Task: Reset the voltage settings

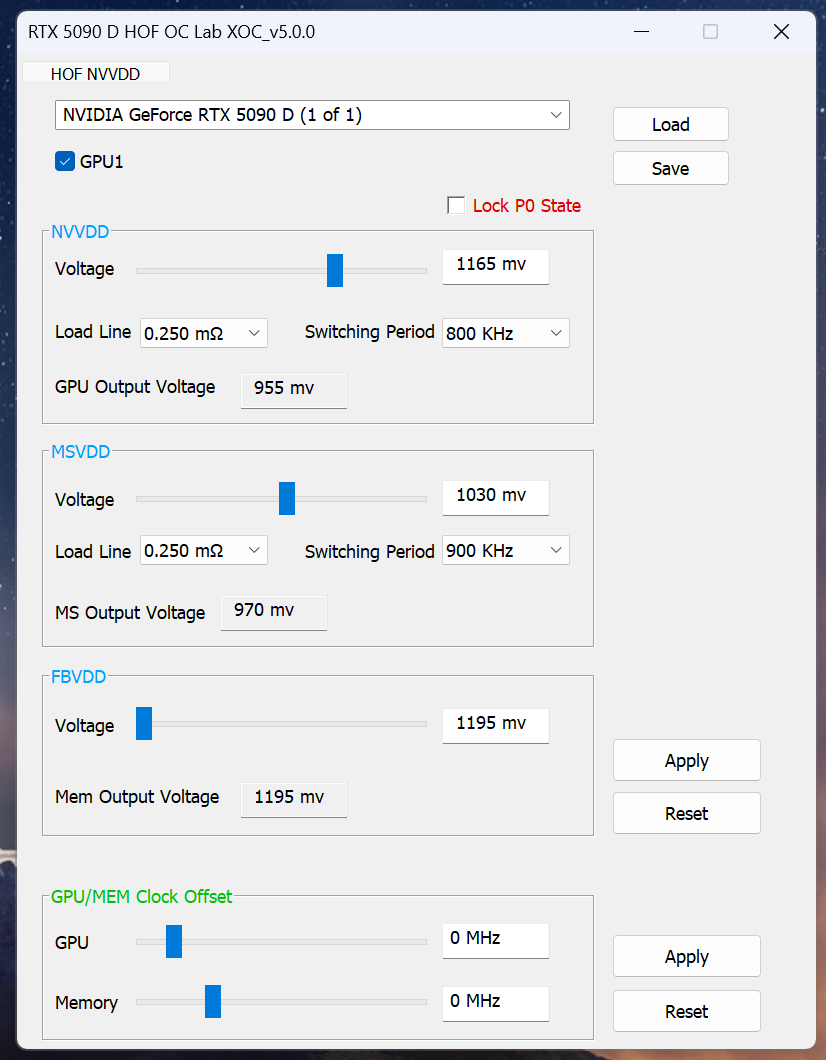Action: pos(686,813)
